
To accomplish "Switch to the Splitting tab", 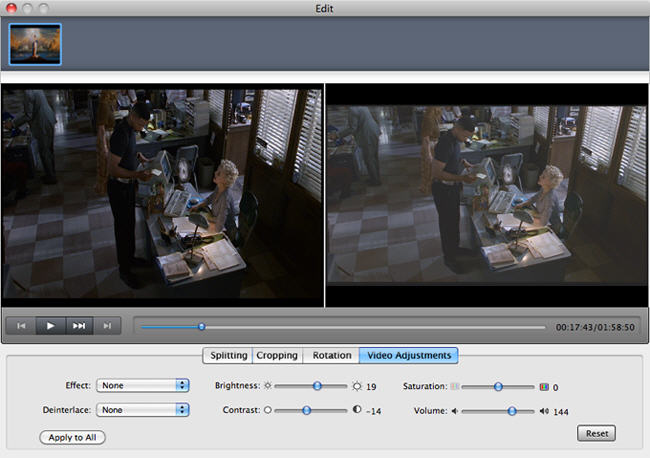I will click(x=228, y=356).
